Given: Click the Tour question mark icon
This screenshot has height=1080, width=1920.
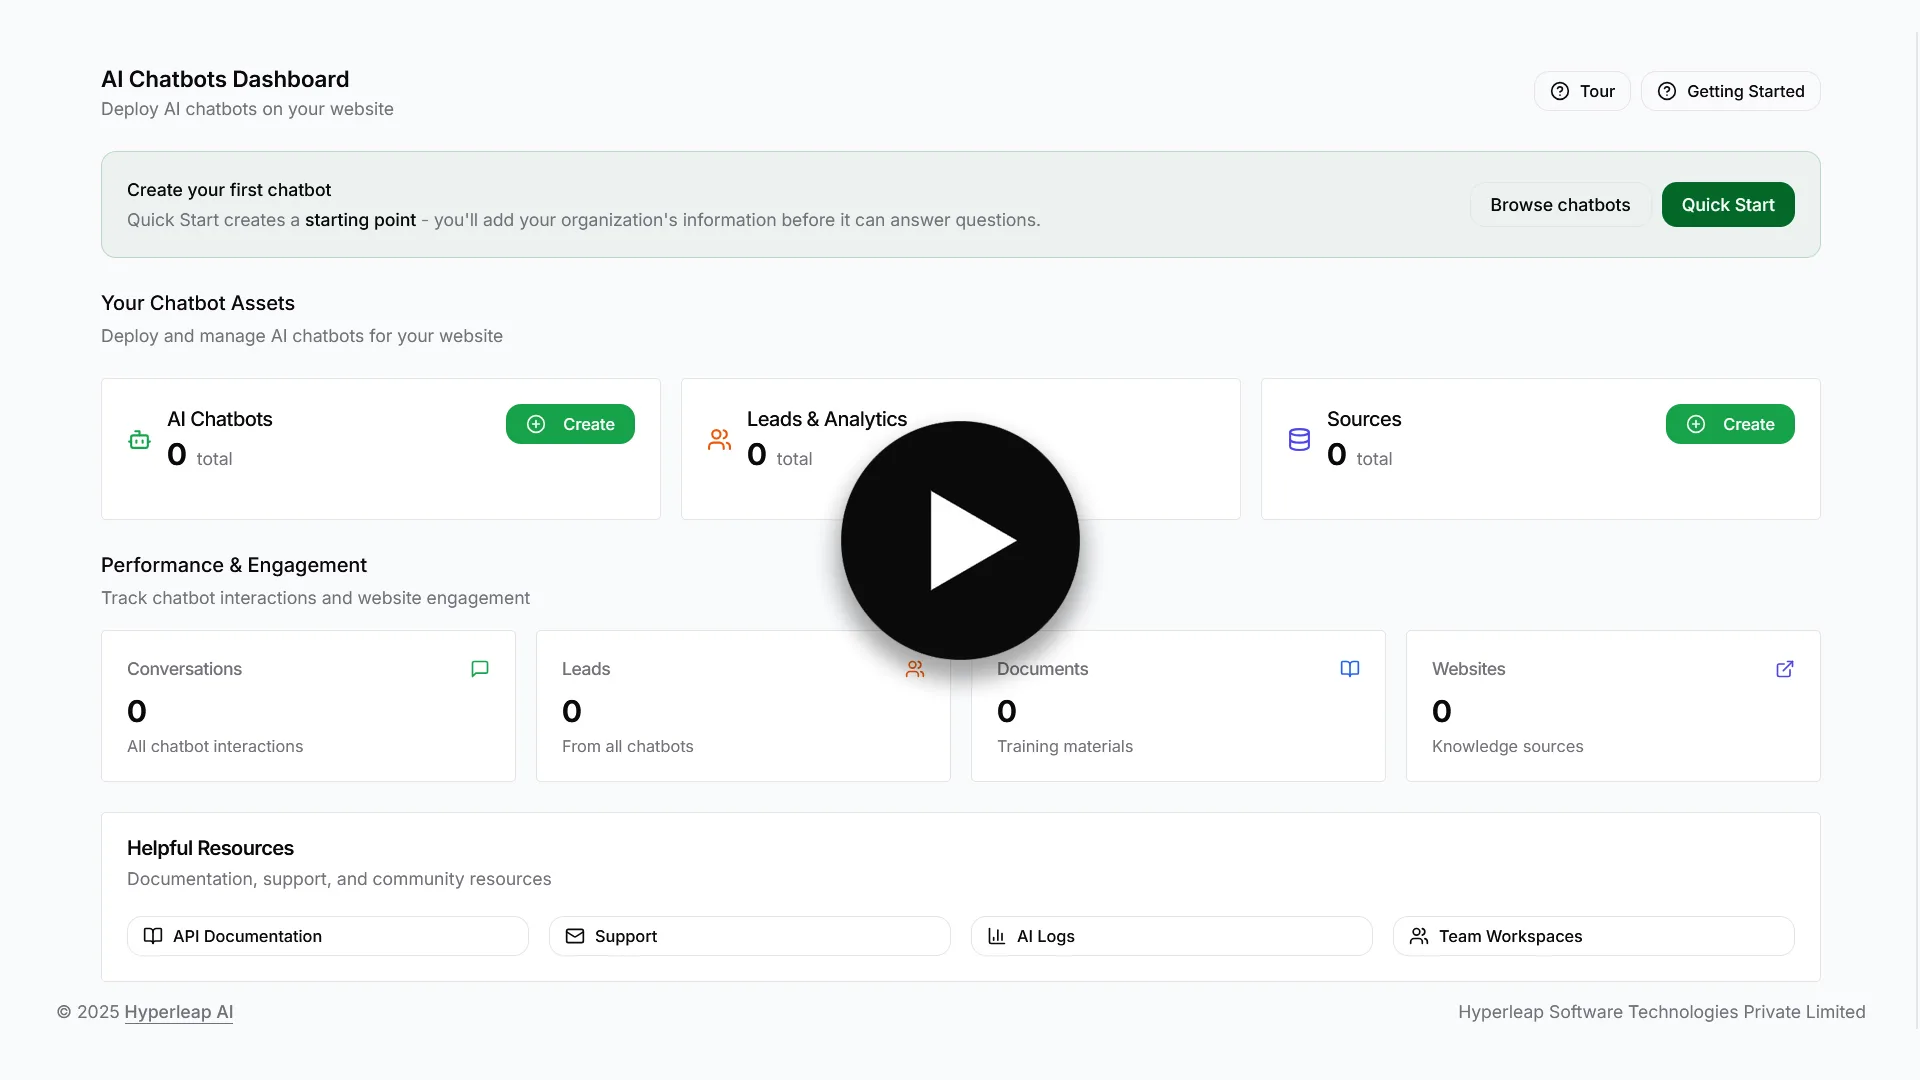Looking at the screenshot, I should [1560, 91].
